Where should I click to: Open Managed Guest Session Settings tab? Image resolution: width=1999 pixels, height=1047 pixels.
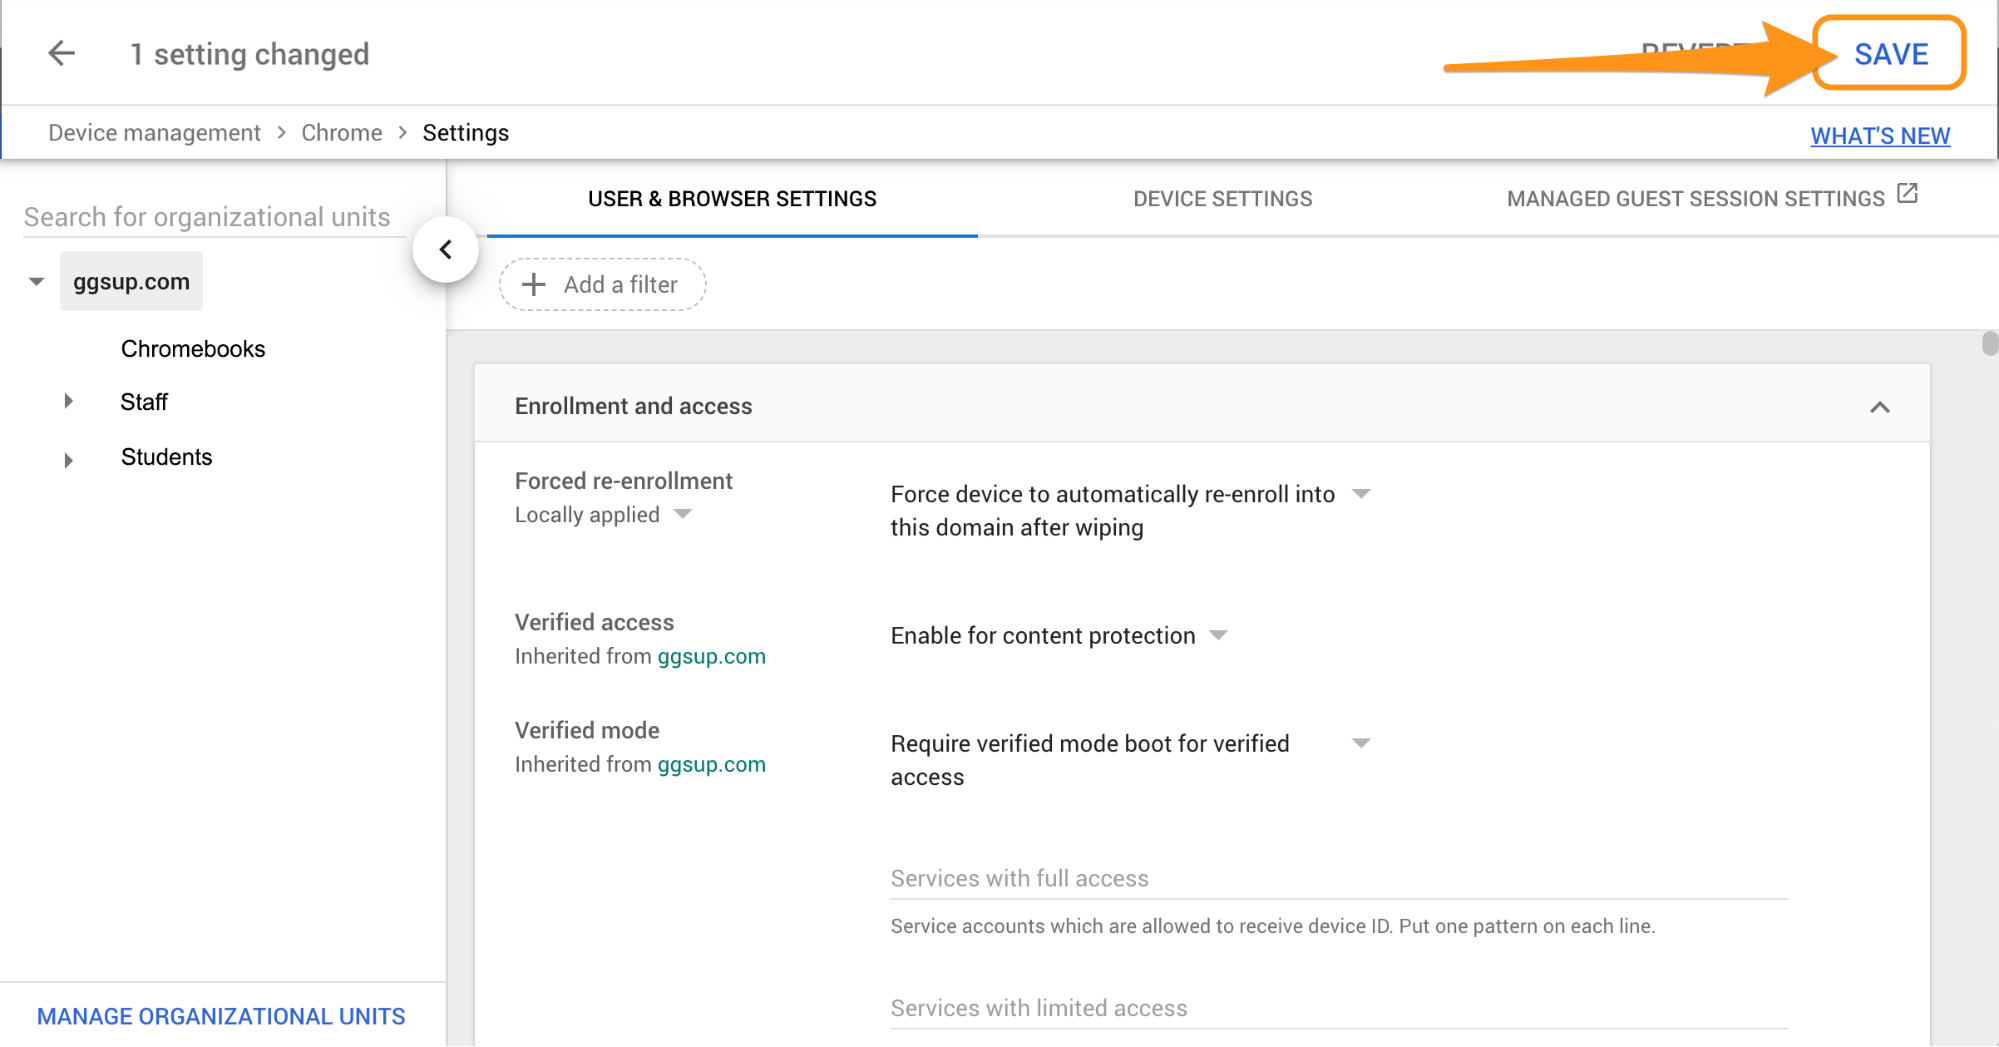point(1695,199)
